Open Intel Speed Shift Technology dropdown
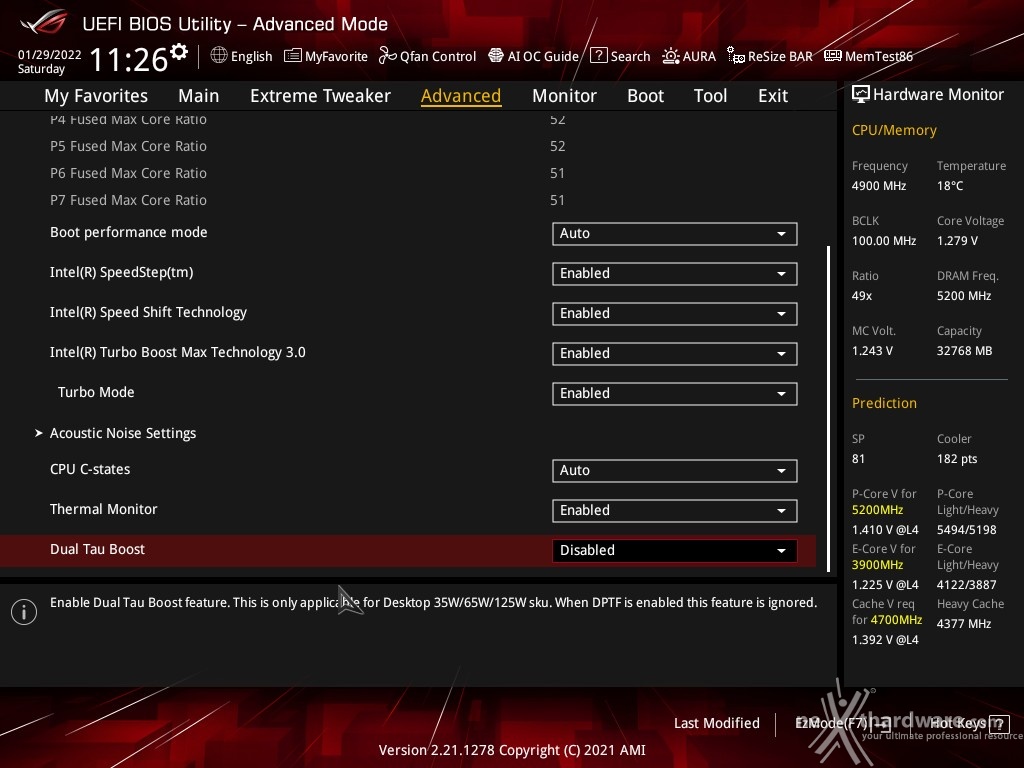The width and height of the screenshot is (1024, 768). 675,313
